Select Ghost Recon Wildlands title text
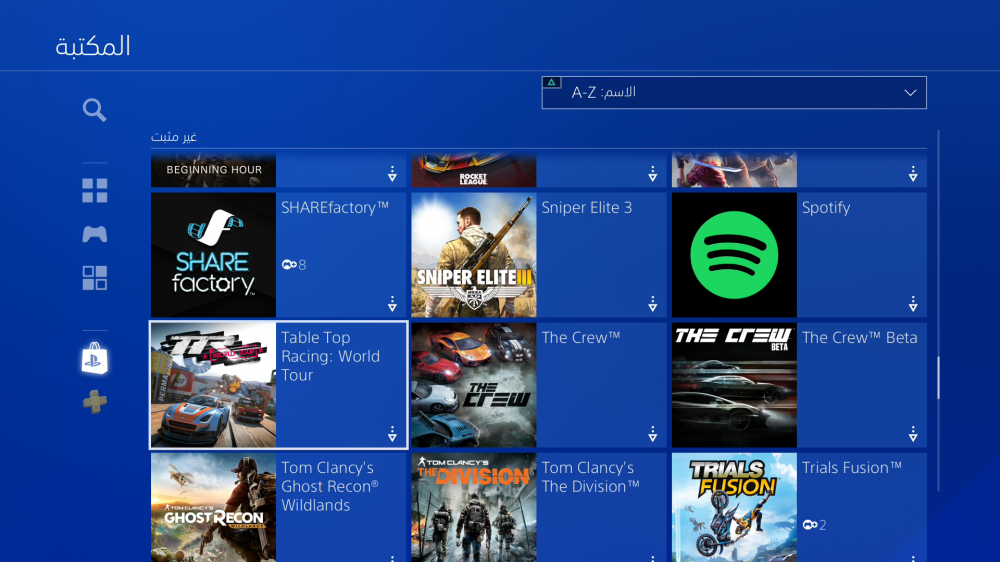 point(329,487)
